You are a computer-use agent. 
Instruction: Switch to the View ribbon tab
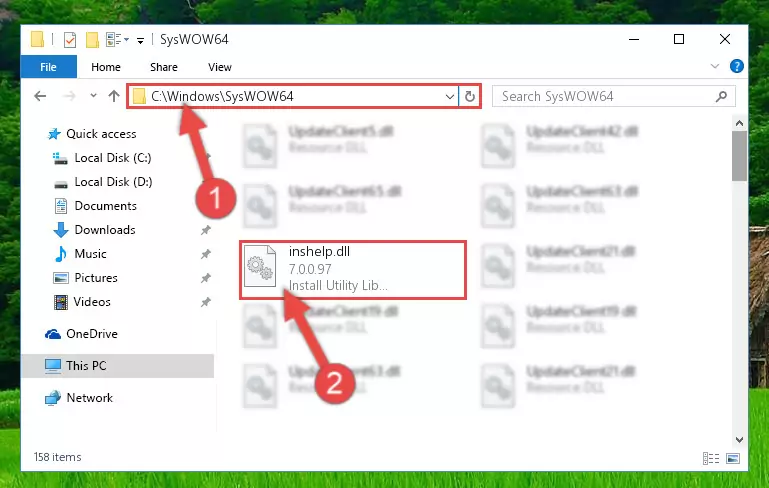(220, 67)
